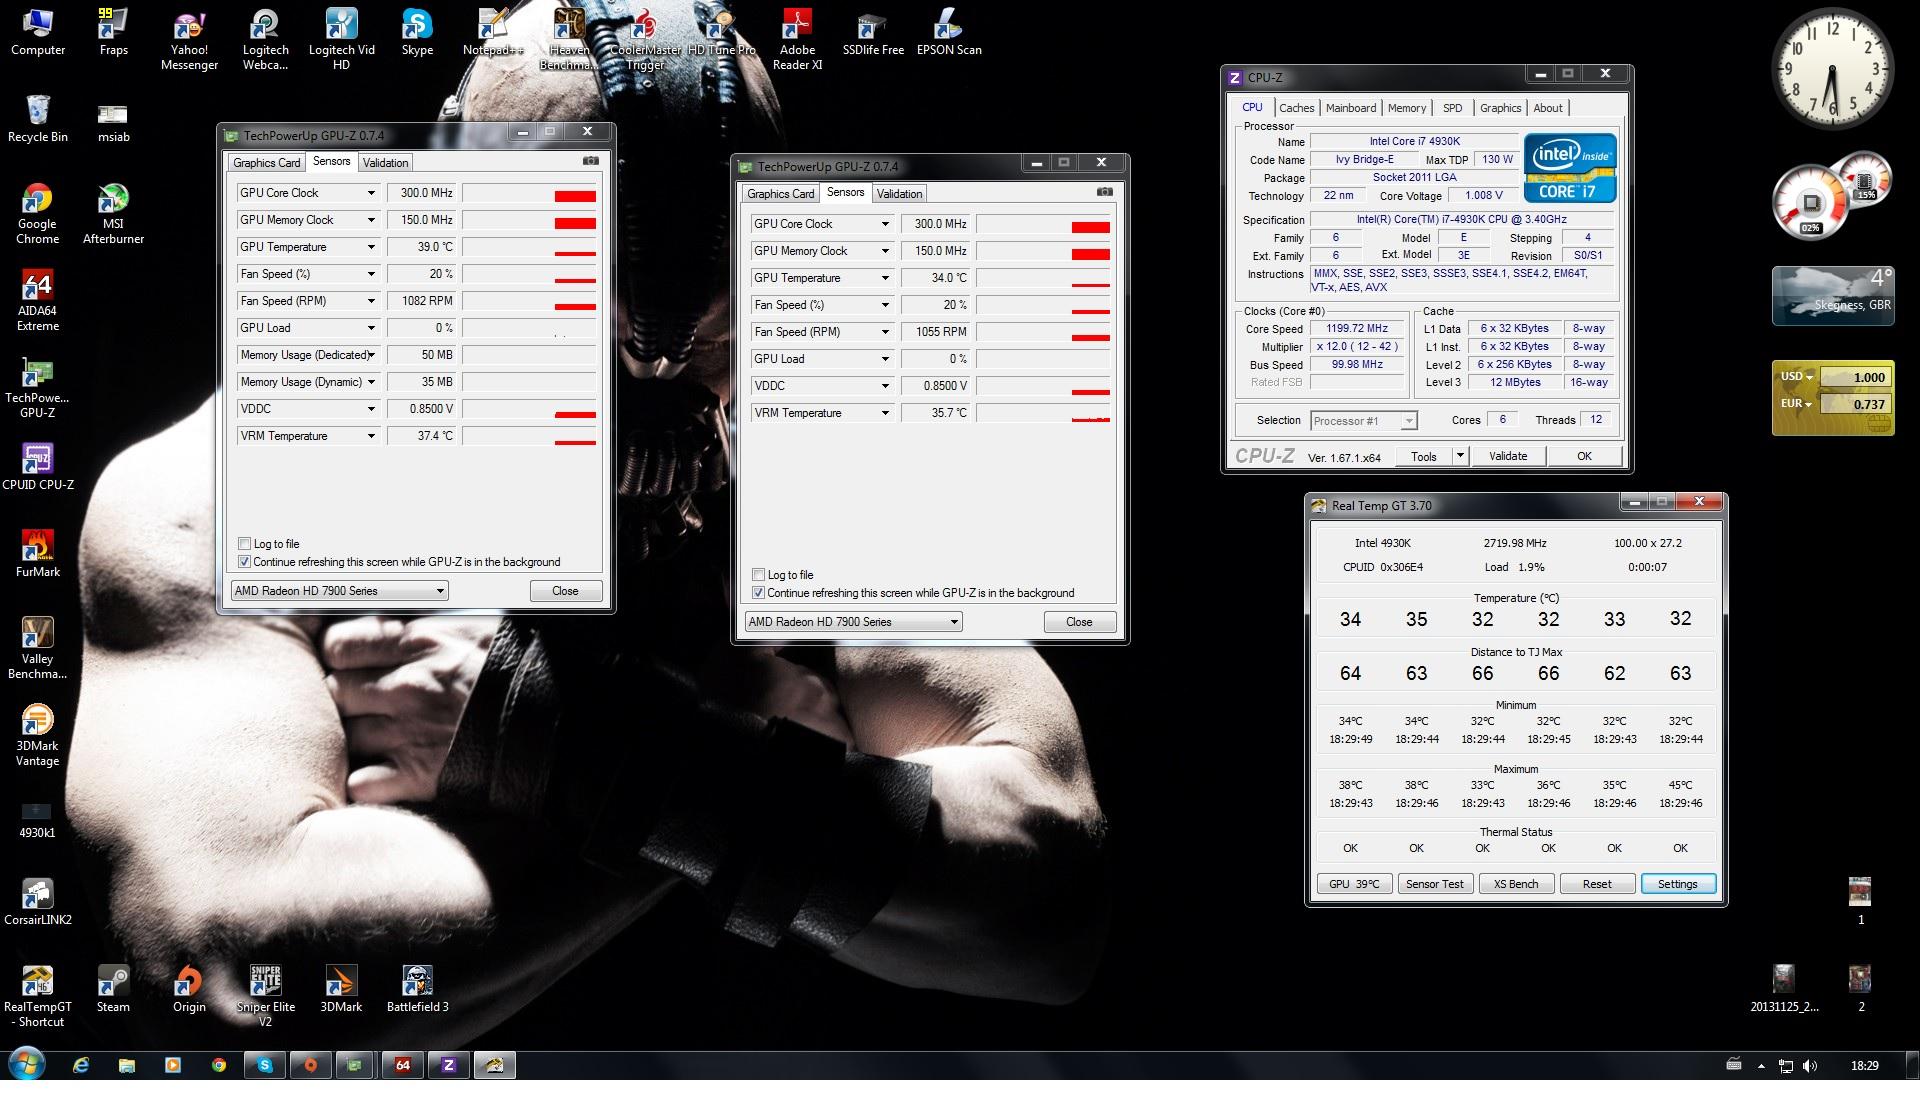Launch Skype from the desktop
The image size is (1920, 1111).
tap(417, 33)
